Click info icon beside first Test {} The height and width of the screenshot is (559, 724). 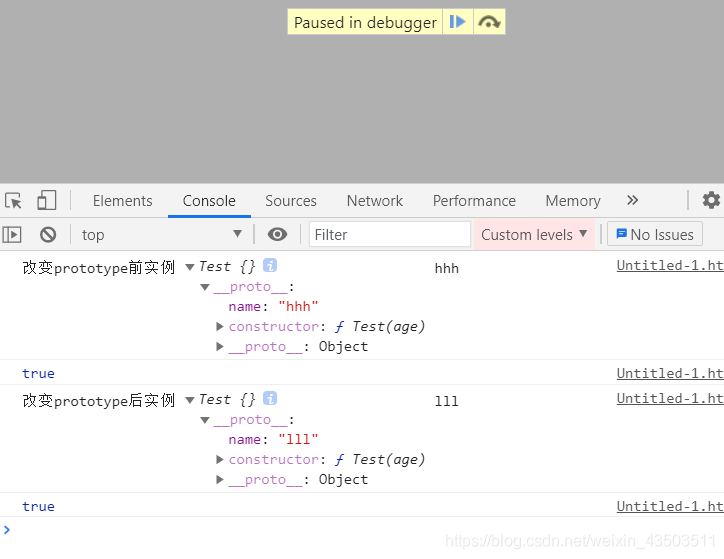[270, 265]
